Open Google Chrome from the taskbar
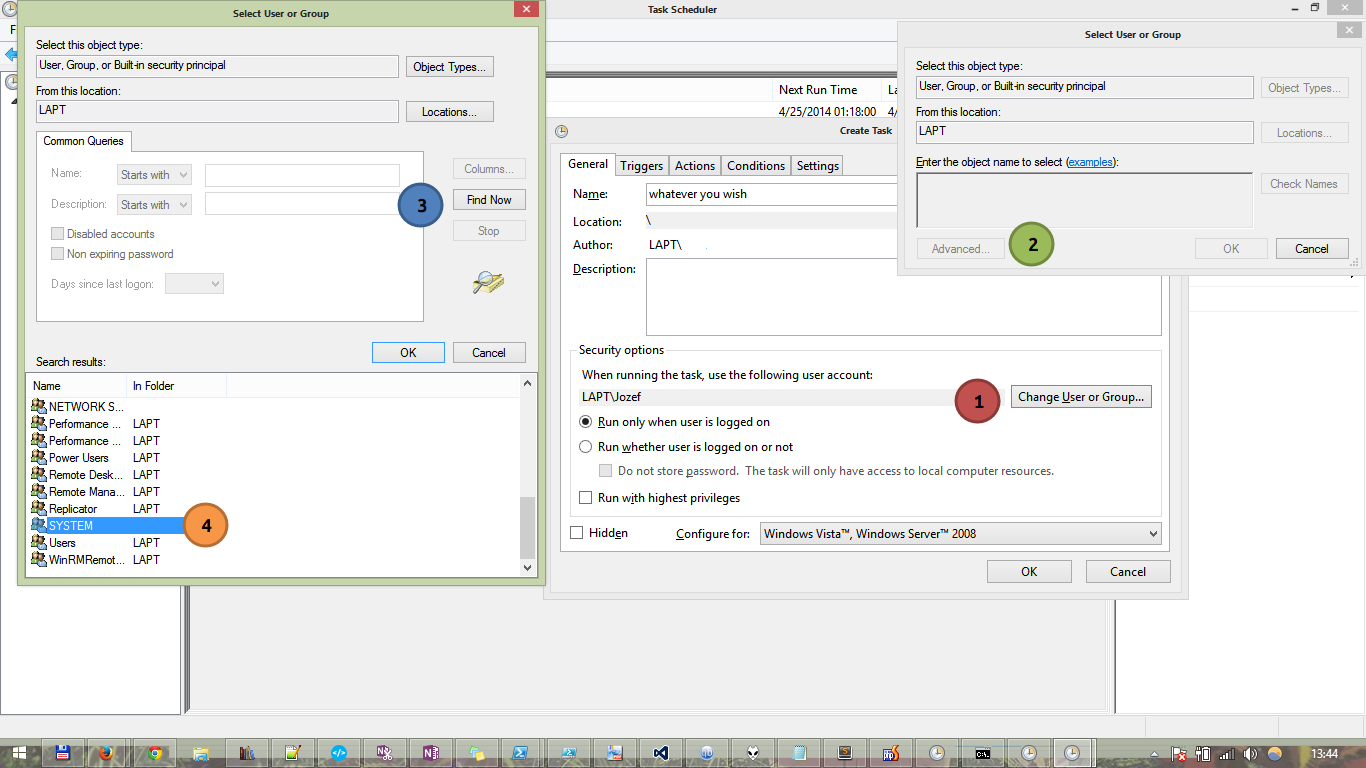Image resolution: width=1366 pixels, height=768 pixels. [x=154, y=753]
